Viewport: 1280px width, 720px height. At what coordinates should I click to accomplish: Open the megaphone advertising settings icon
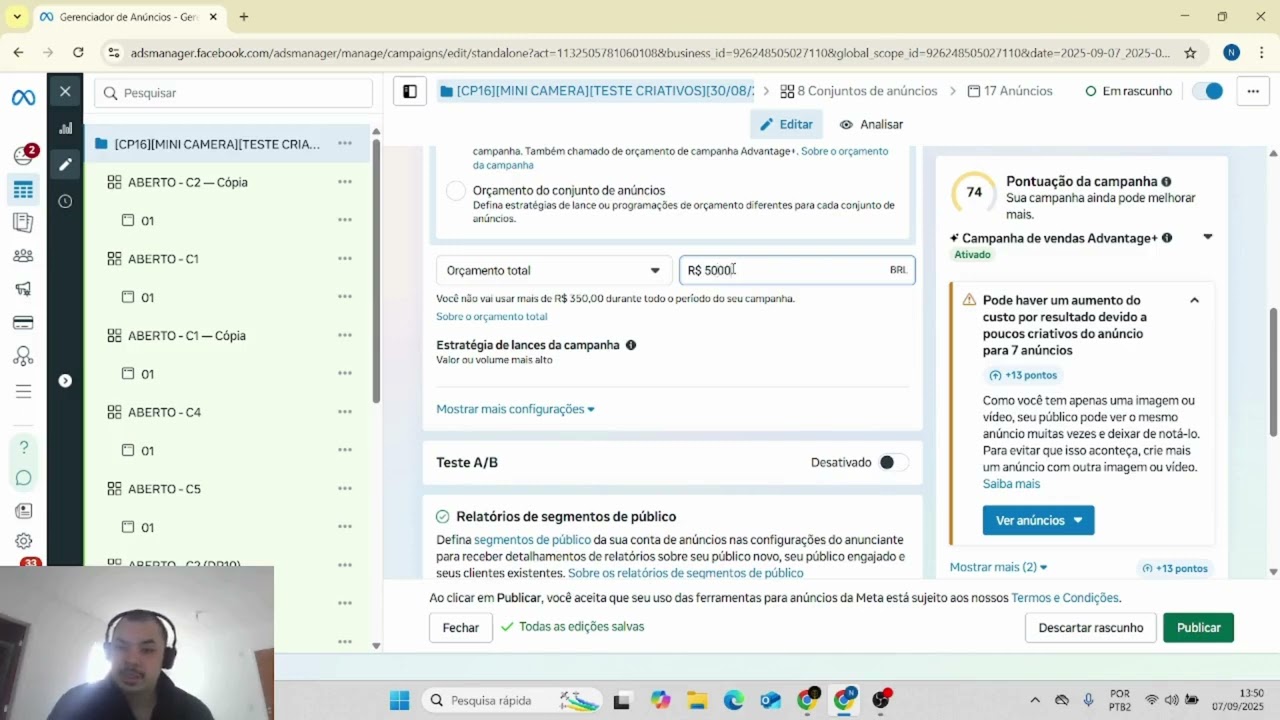pos(23,289)
